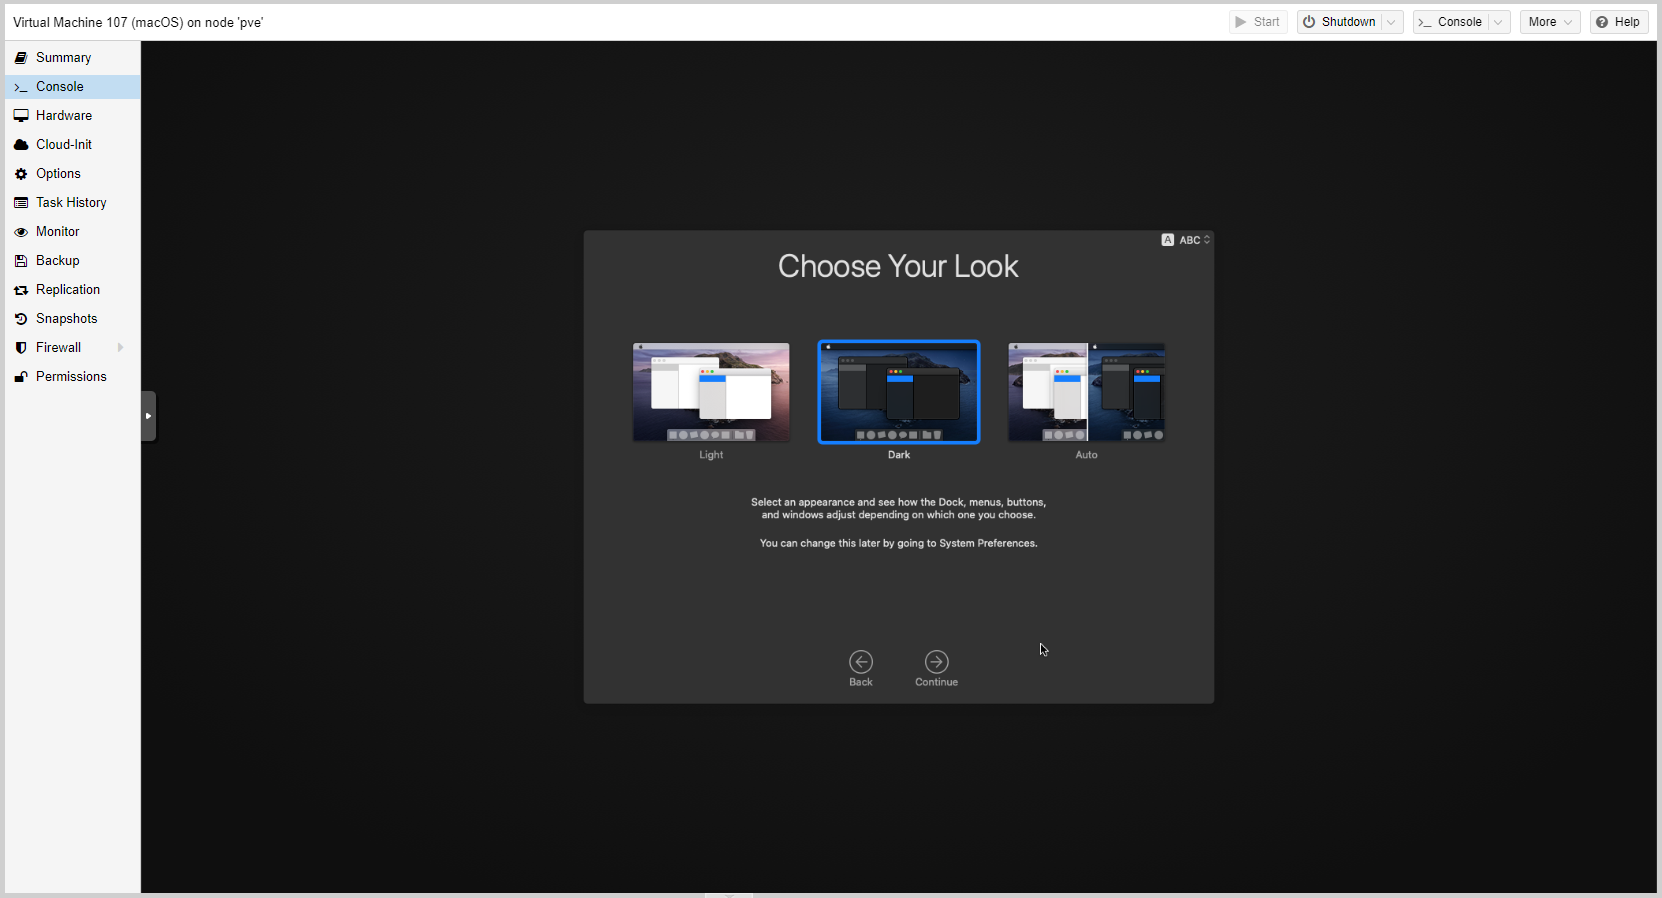The image size is (1662, 898).
Task: Expand the Firewall submenu arrow
Action: tap(121, 348)
